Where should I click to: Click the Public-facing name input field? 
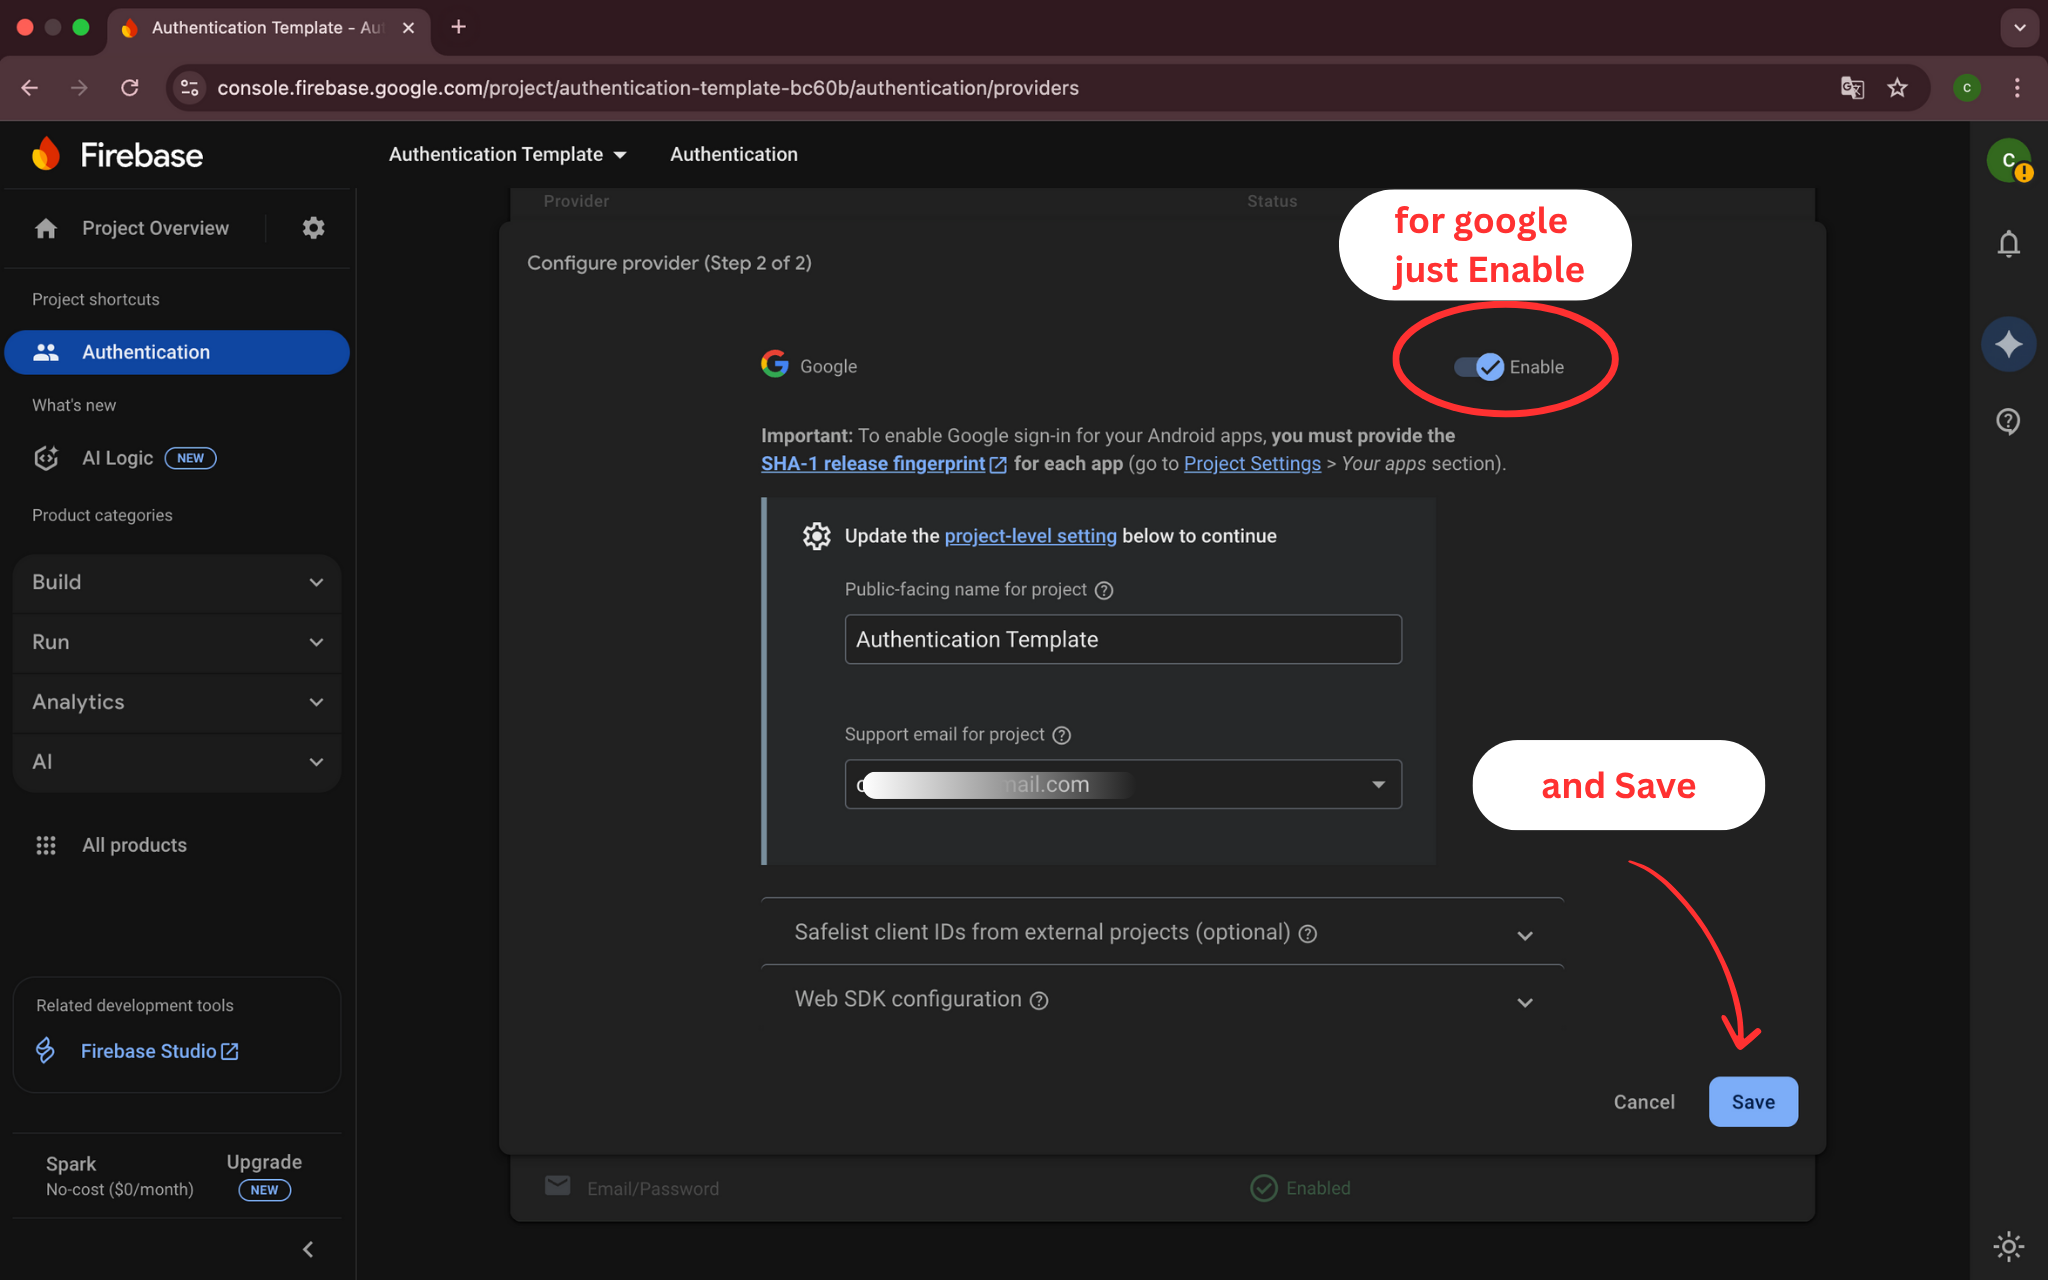(x=1122, y=639)
